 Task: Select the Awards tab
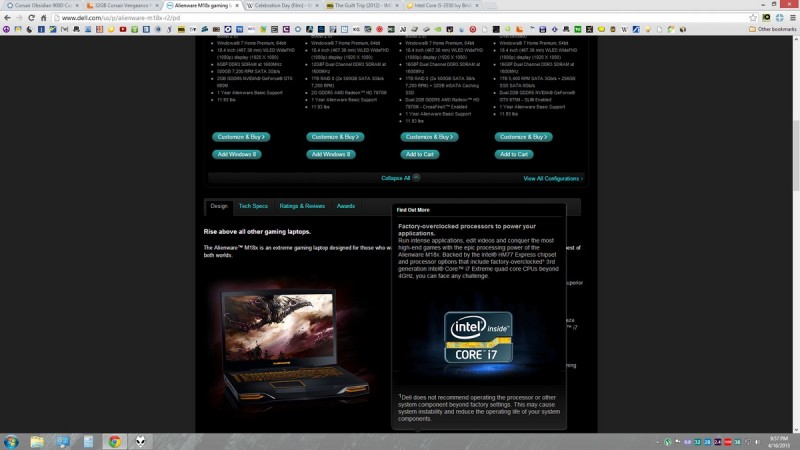tap(346, 206)
